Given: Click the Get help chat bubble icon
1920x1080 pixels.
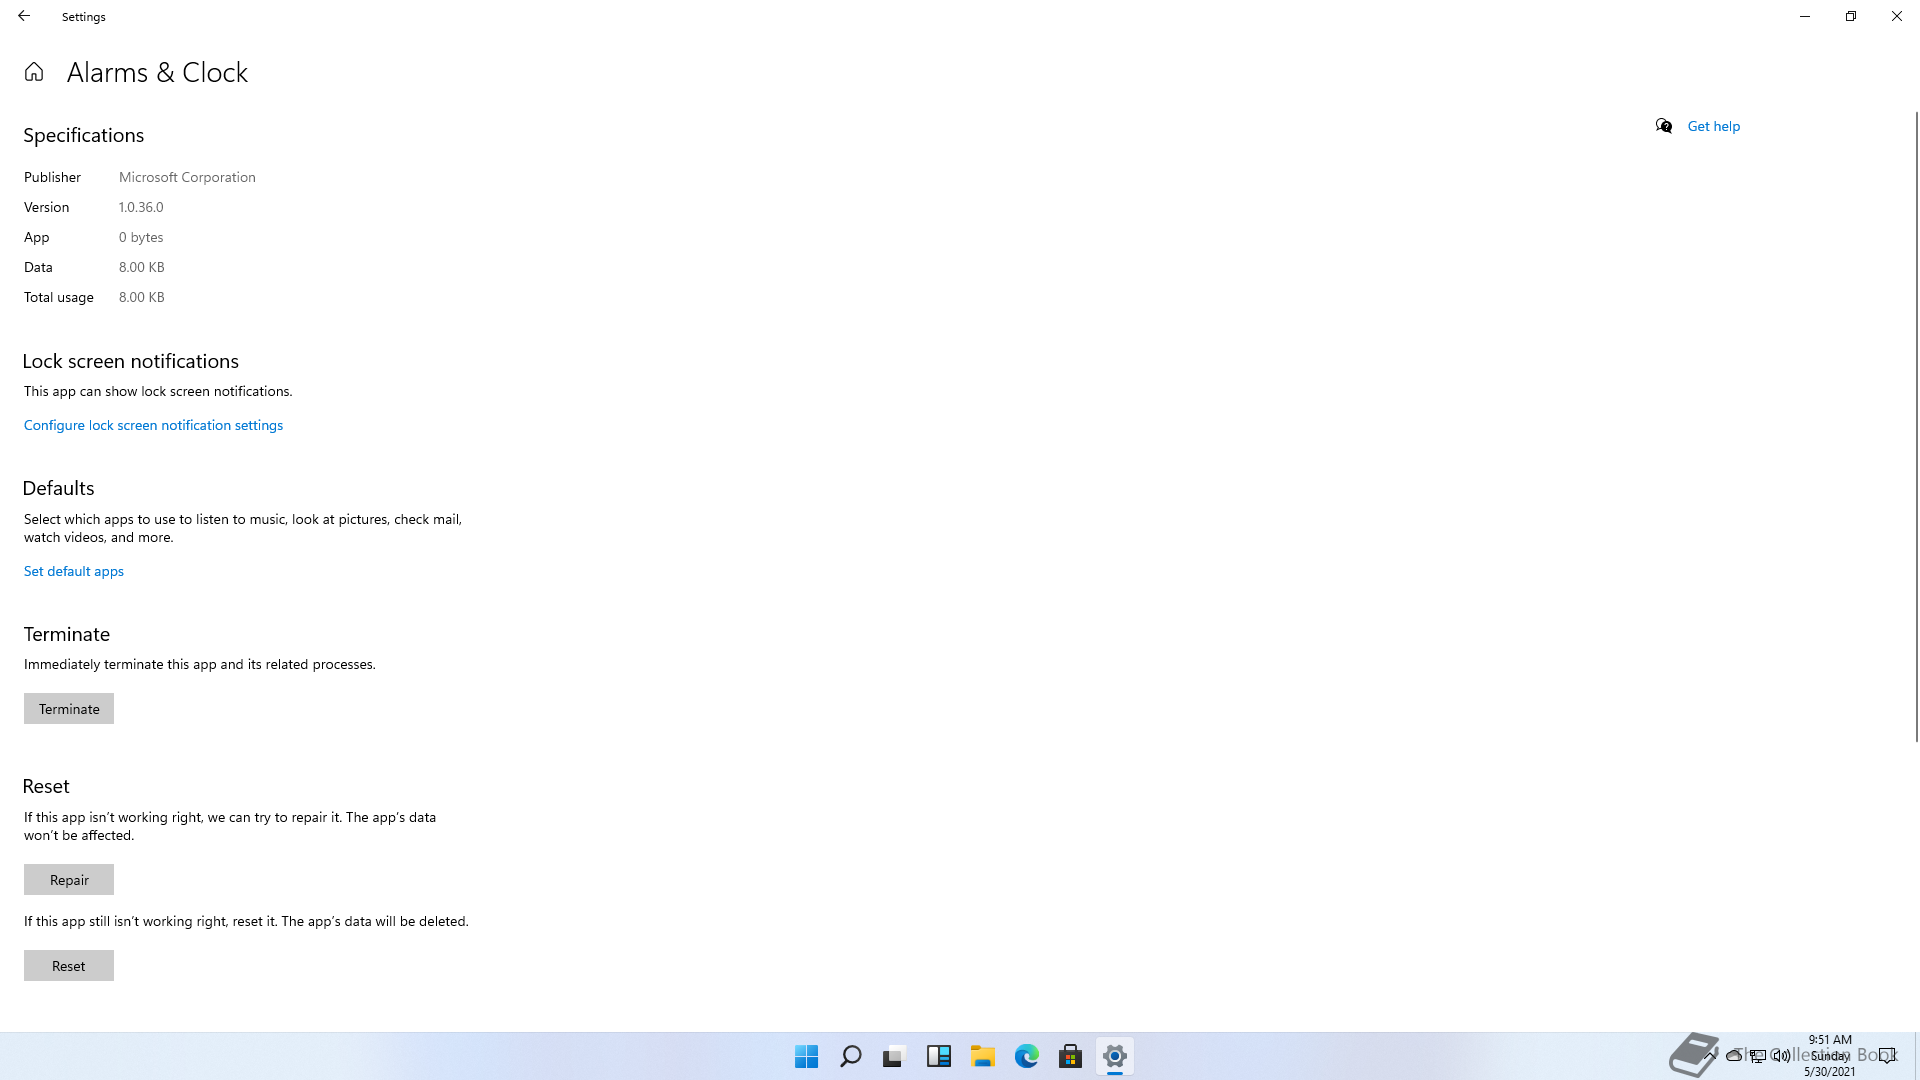Looking at the screenshot, I should pos(1664,126).
